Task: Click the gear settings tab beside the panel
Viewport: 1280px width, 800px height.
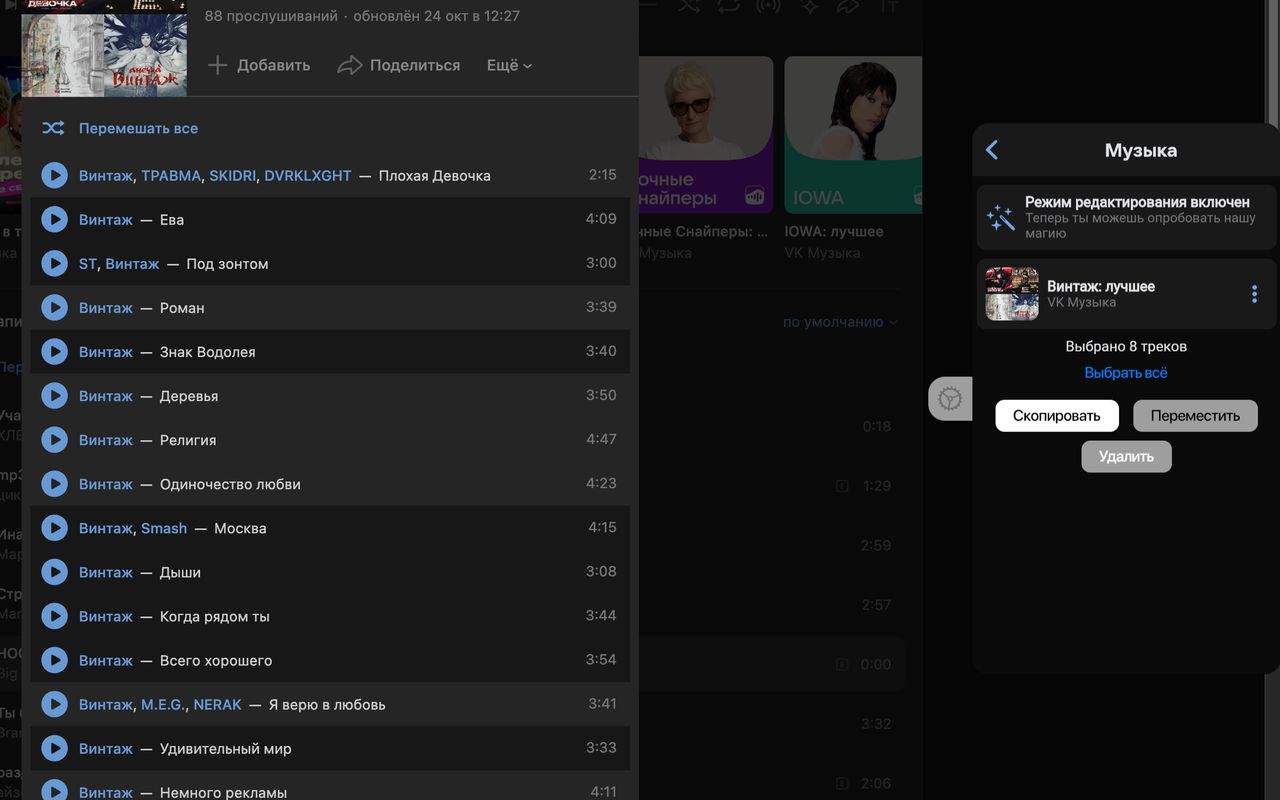Action: tap(950, 399)
